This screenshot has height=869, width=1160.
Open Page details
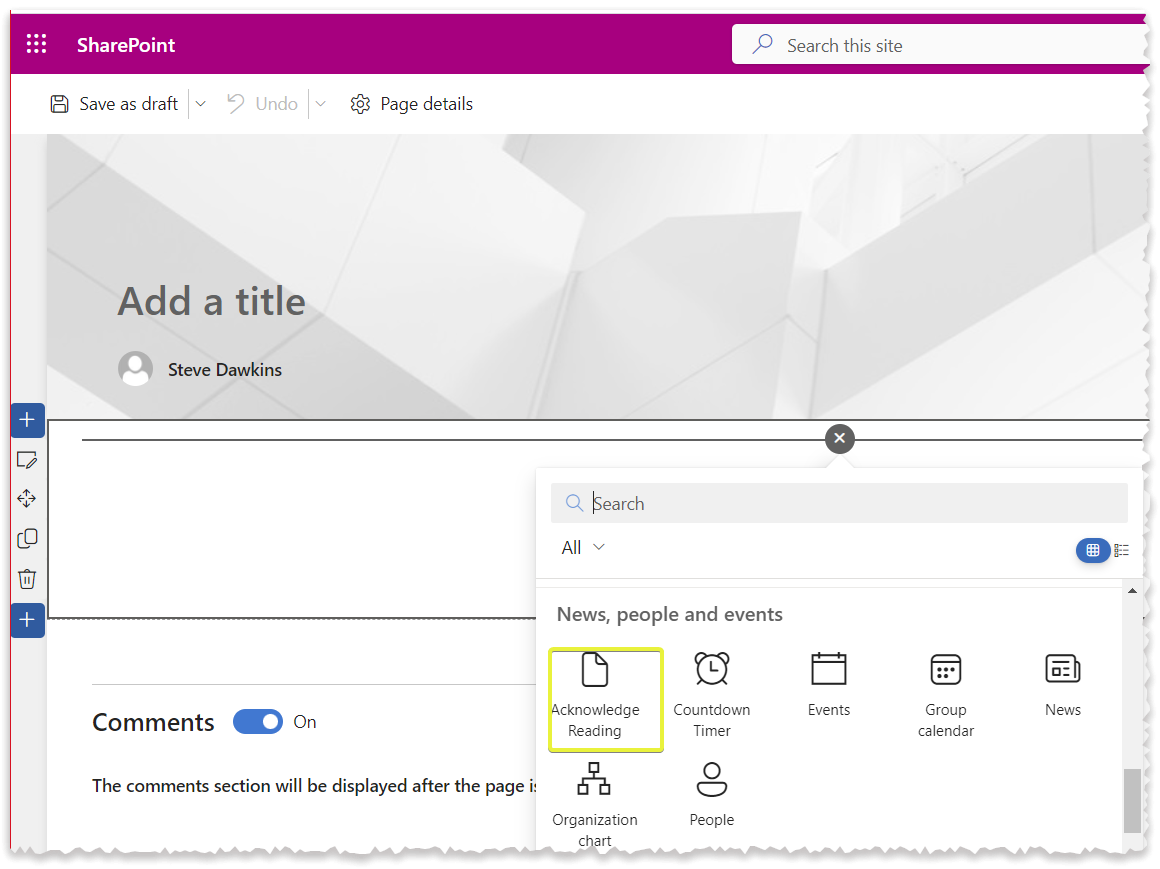tap(411, 103)
